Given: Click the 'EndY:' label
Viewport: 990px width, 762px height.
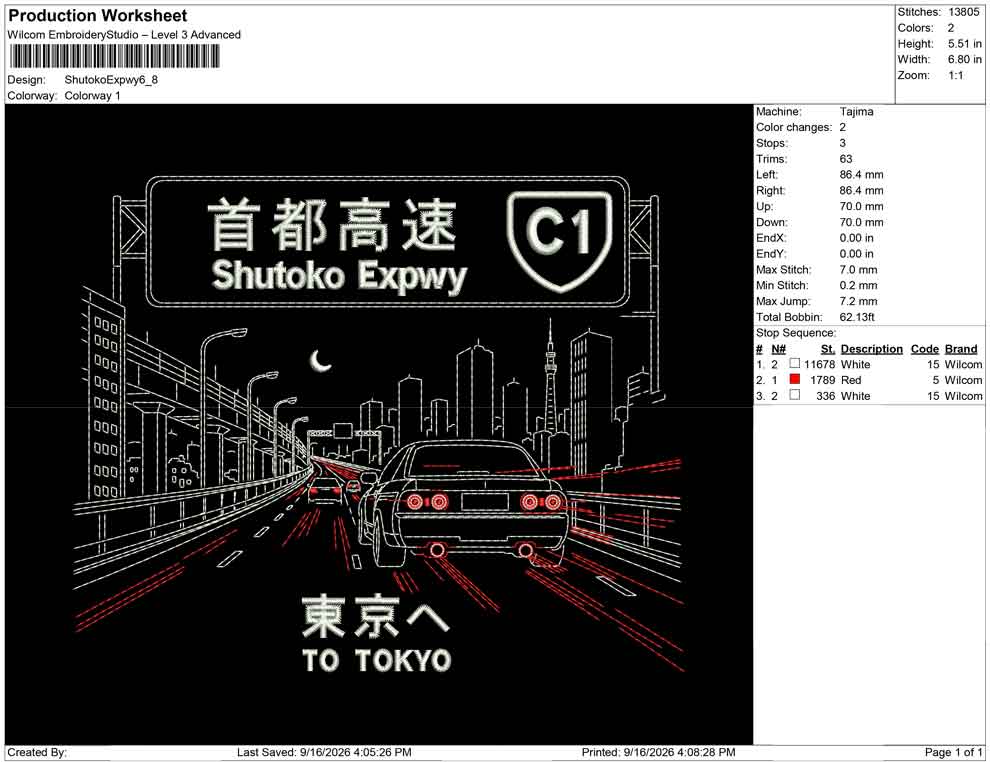Looking at the screenshot, I should click(x=771, y=253).
